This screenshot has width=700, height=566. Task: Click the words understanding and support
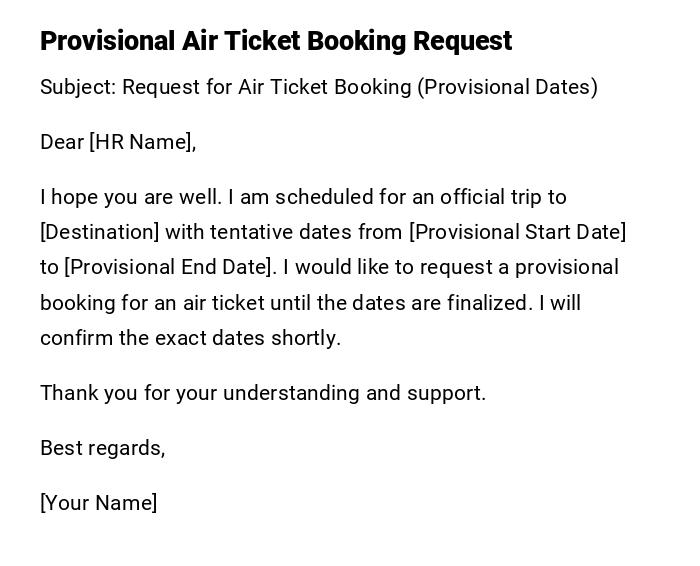[354, 392]
